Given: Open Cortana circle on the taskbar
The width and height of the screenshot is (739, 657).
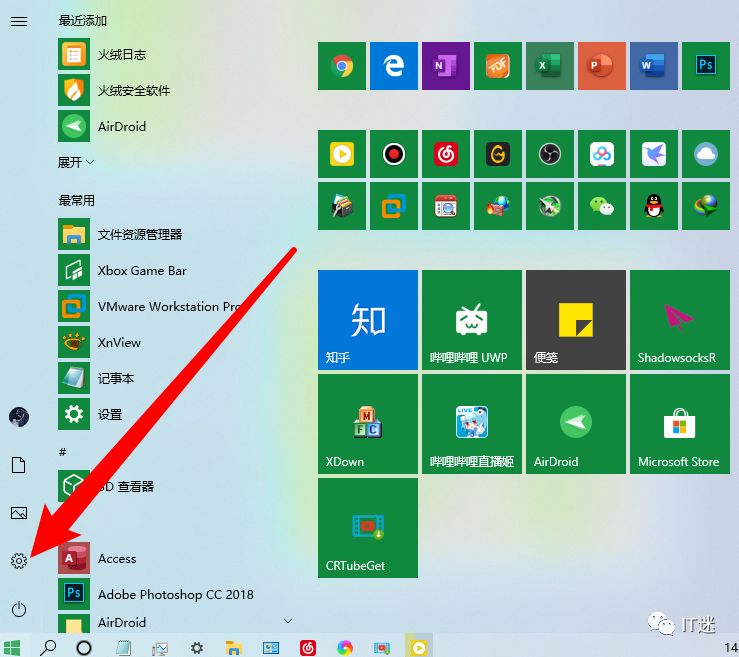Looking at the screenshot, I should 84,648.
